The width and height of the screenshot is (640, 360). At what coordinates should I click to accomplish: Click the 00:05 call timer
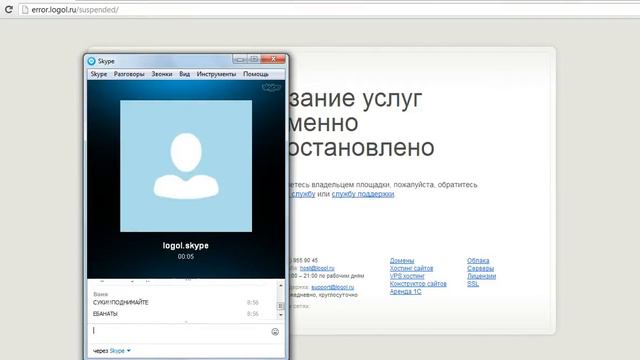pyautogui.click(x=186, y=256)
